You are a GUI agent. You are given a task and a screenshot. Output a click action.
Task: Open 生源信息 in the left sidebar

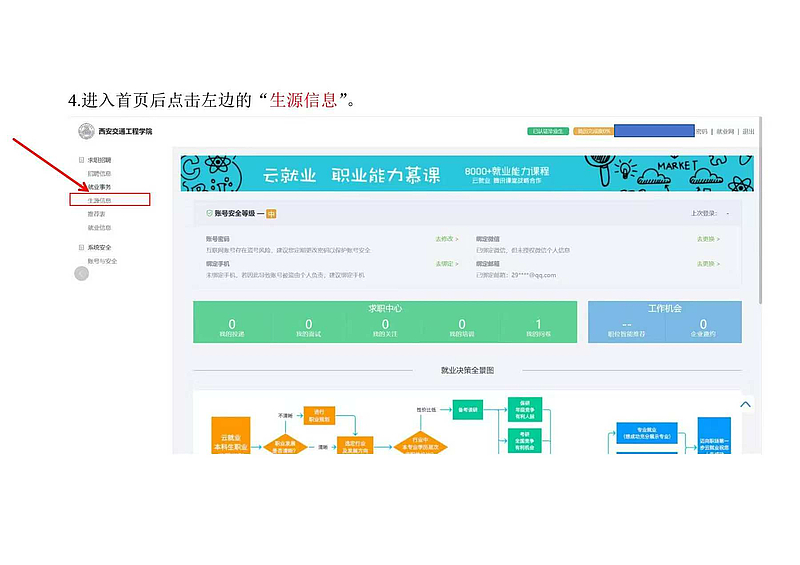[x=100, y=200]
